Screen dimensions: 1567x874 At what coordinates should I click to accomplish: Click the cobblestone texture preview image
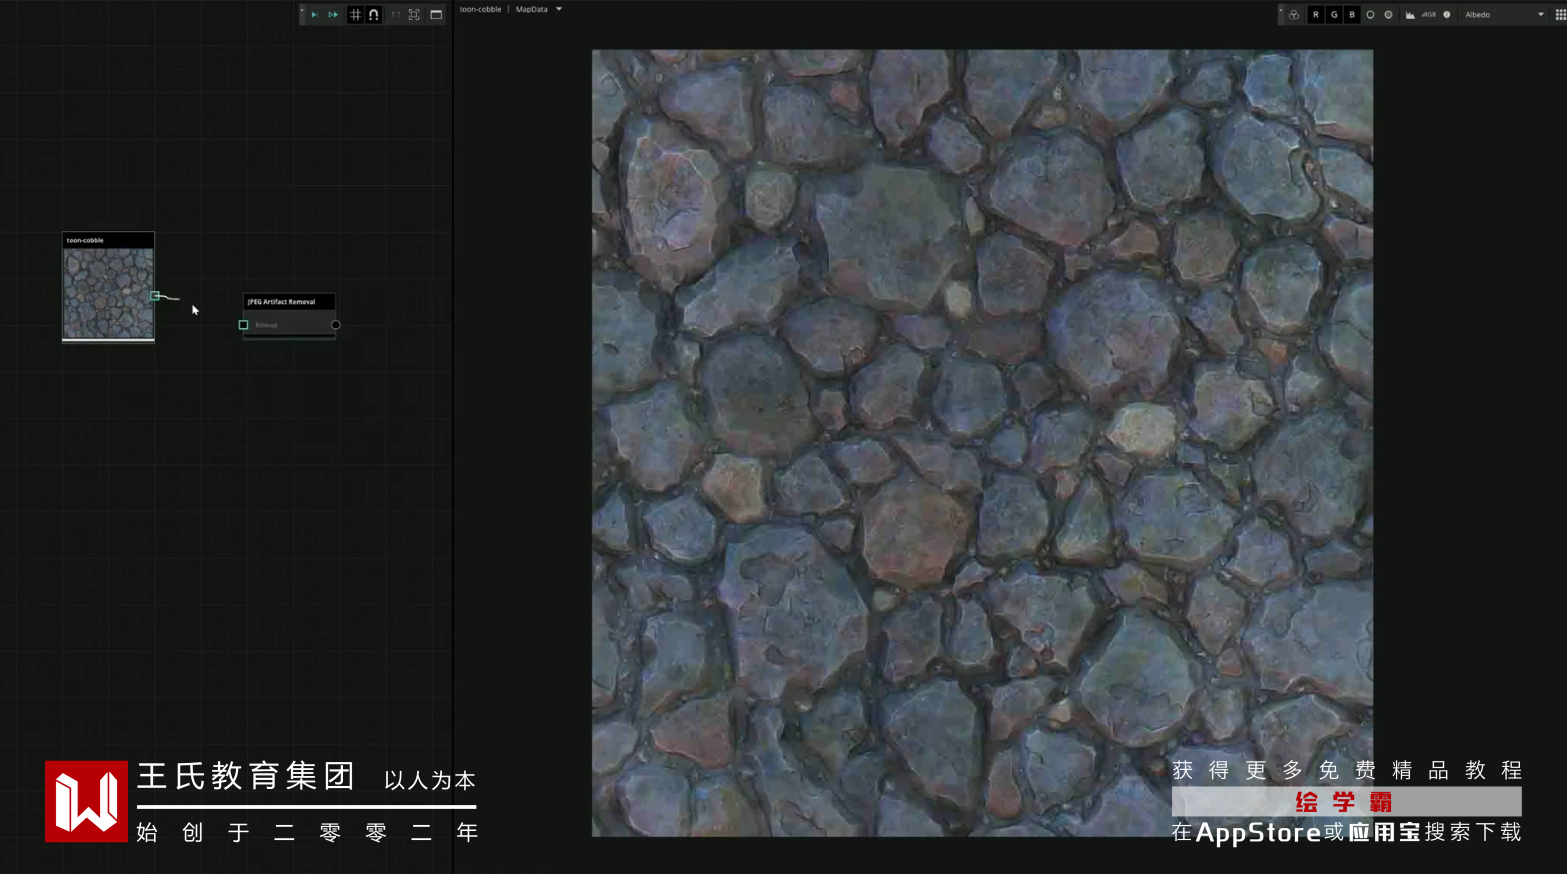(982, 443)
